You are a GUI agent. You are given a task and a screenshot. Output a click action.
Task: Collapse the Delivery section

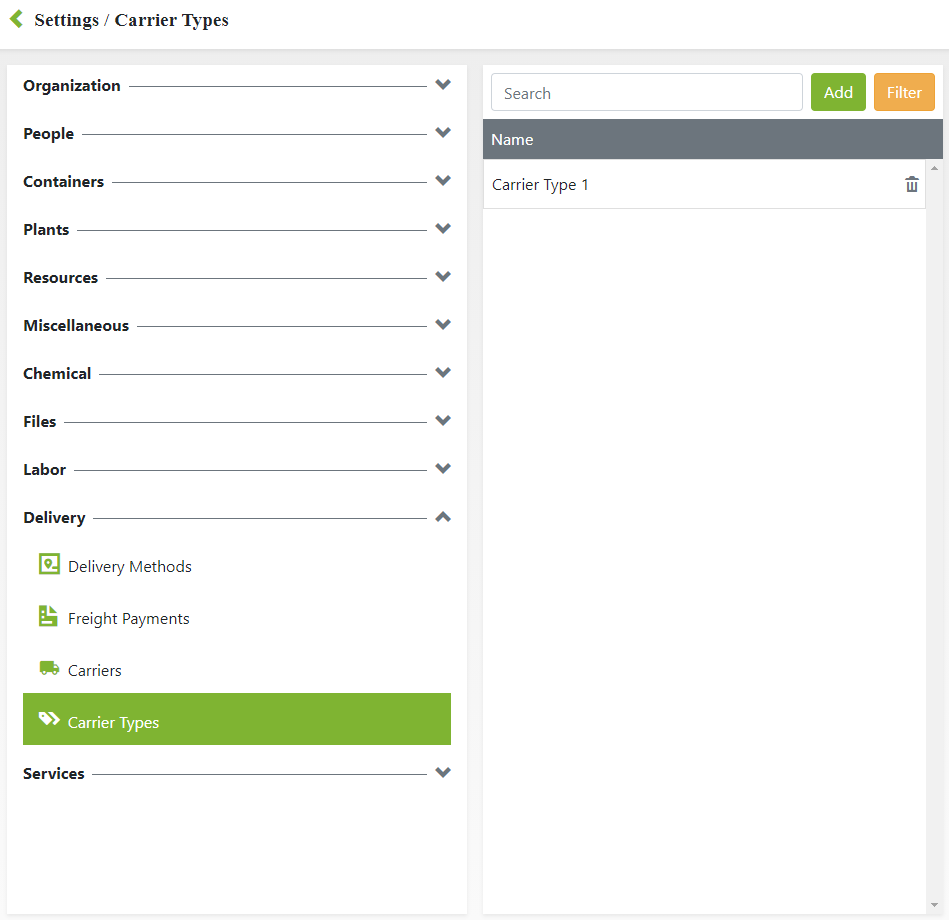[443, 517]
